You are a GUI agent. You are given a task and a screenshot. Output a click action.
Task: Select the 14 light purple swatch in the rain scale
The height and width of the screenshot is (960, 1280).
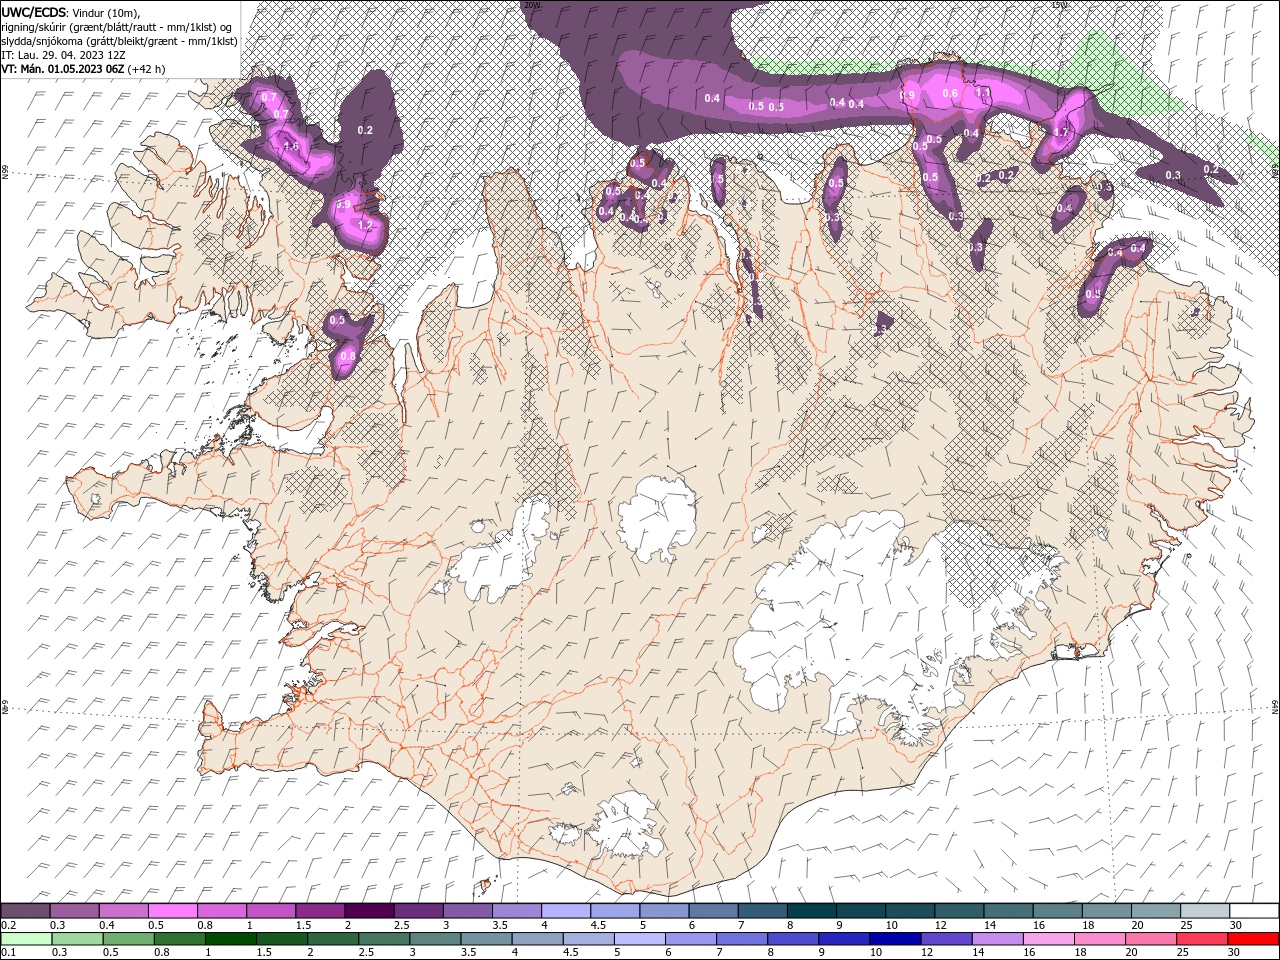tap(997, 938)
